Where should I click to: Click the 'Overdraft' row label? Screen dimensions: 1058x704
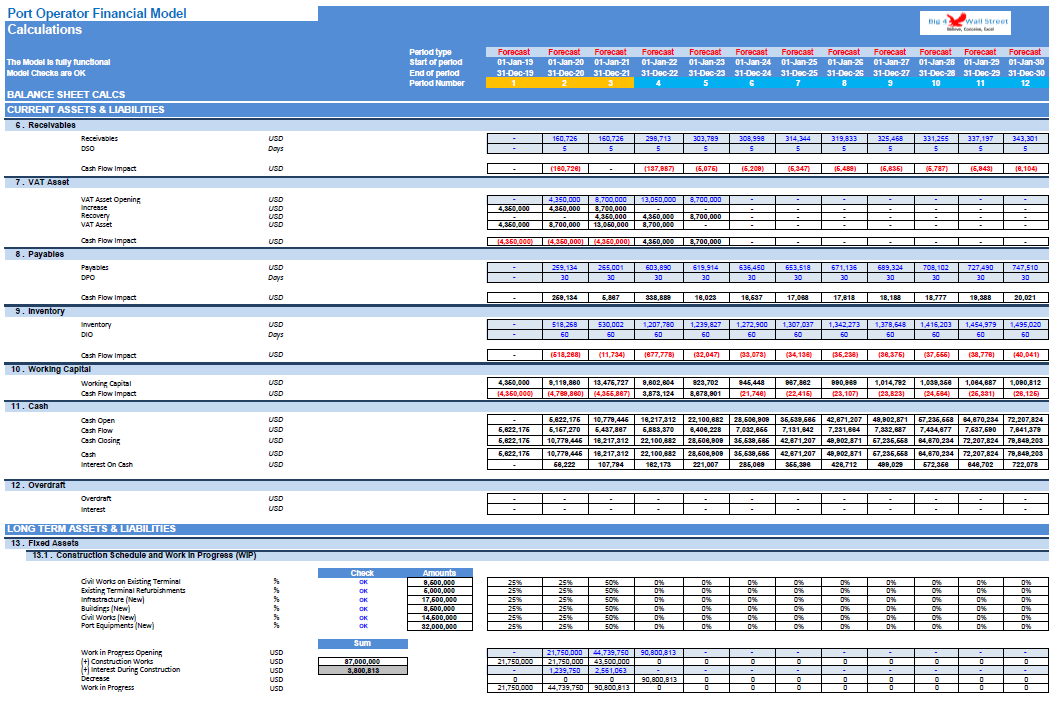[96, 499]
